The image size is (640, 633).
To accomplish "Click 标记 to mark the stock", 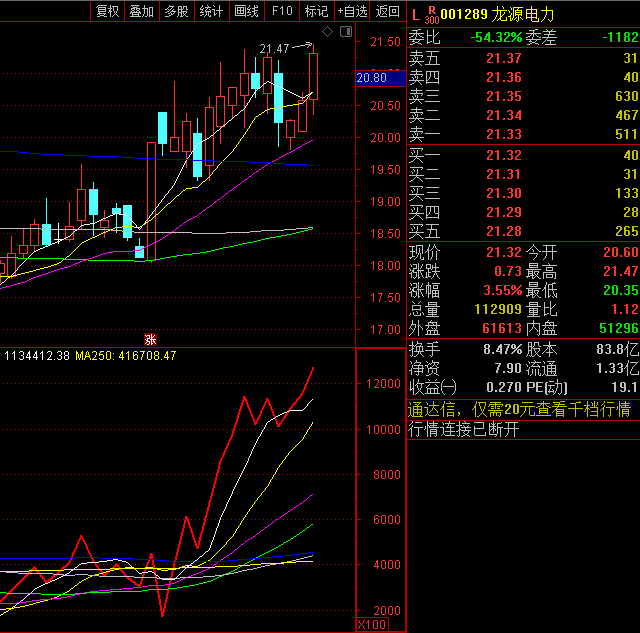I will tap(316, 11).
